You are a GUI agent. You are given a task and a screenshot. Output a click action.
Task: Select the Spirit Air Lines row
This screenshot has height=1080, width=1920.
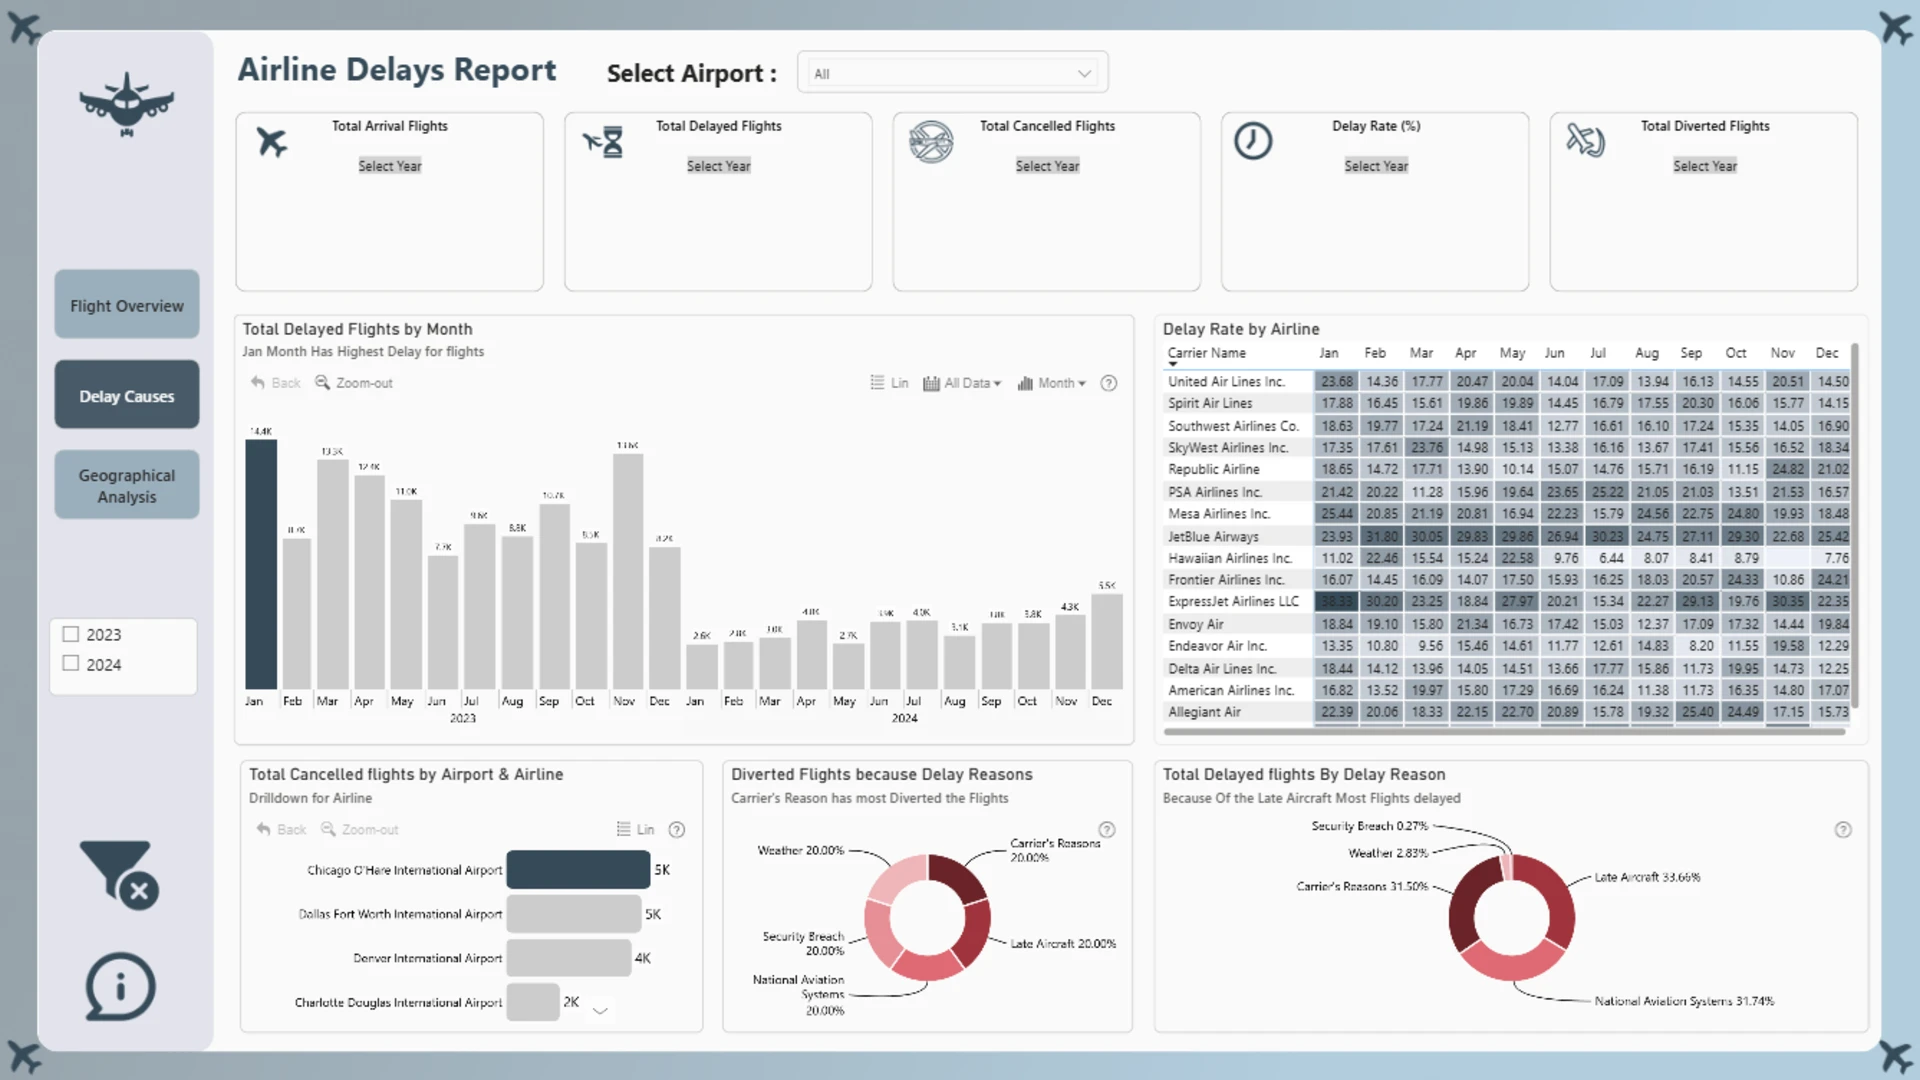[1508, 403]
